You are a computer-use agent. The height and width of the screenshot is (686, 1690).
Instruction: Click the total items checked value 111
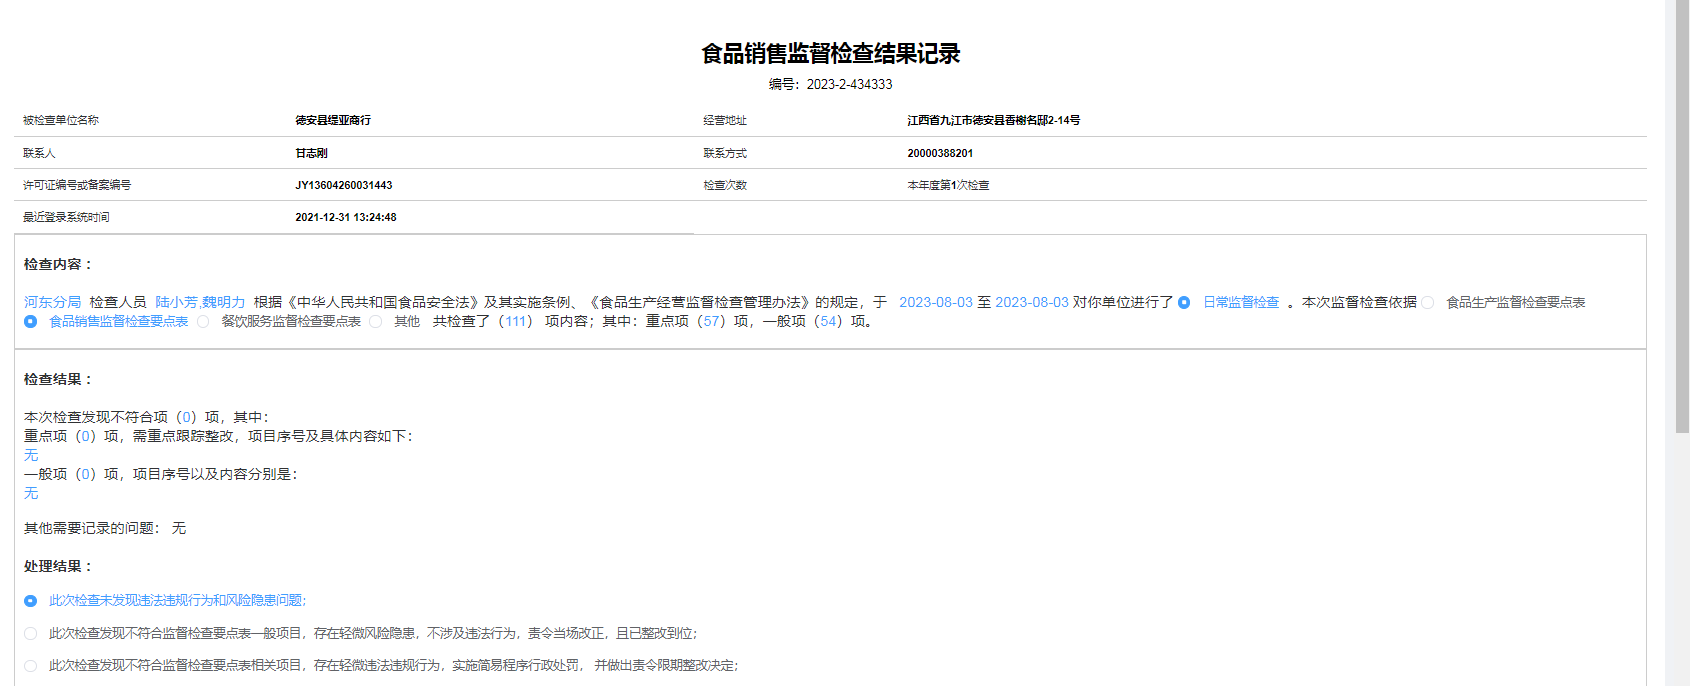click(x=515, y=321)
